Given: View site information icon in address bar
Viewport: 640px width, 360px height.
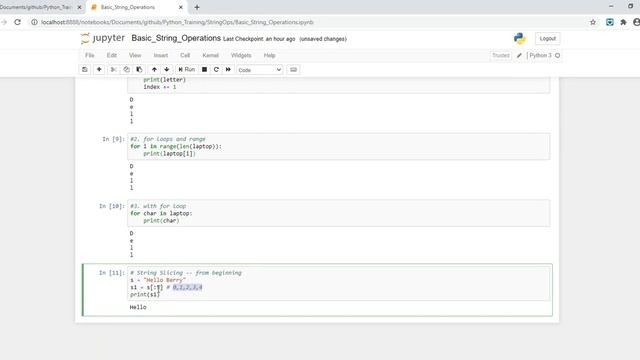Looking at the screenshot, I should tap(35, 22).
